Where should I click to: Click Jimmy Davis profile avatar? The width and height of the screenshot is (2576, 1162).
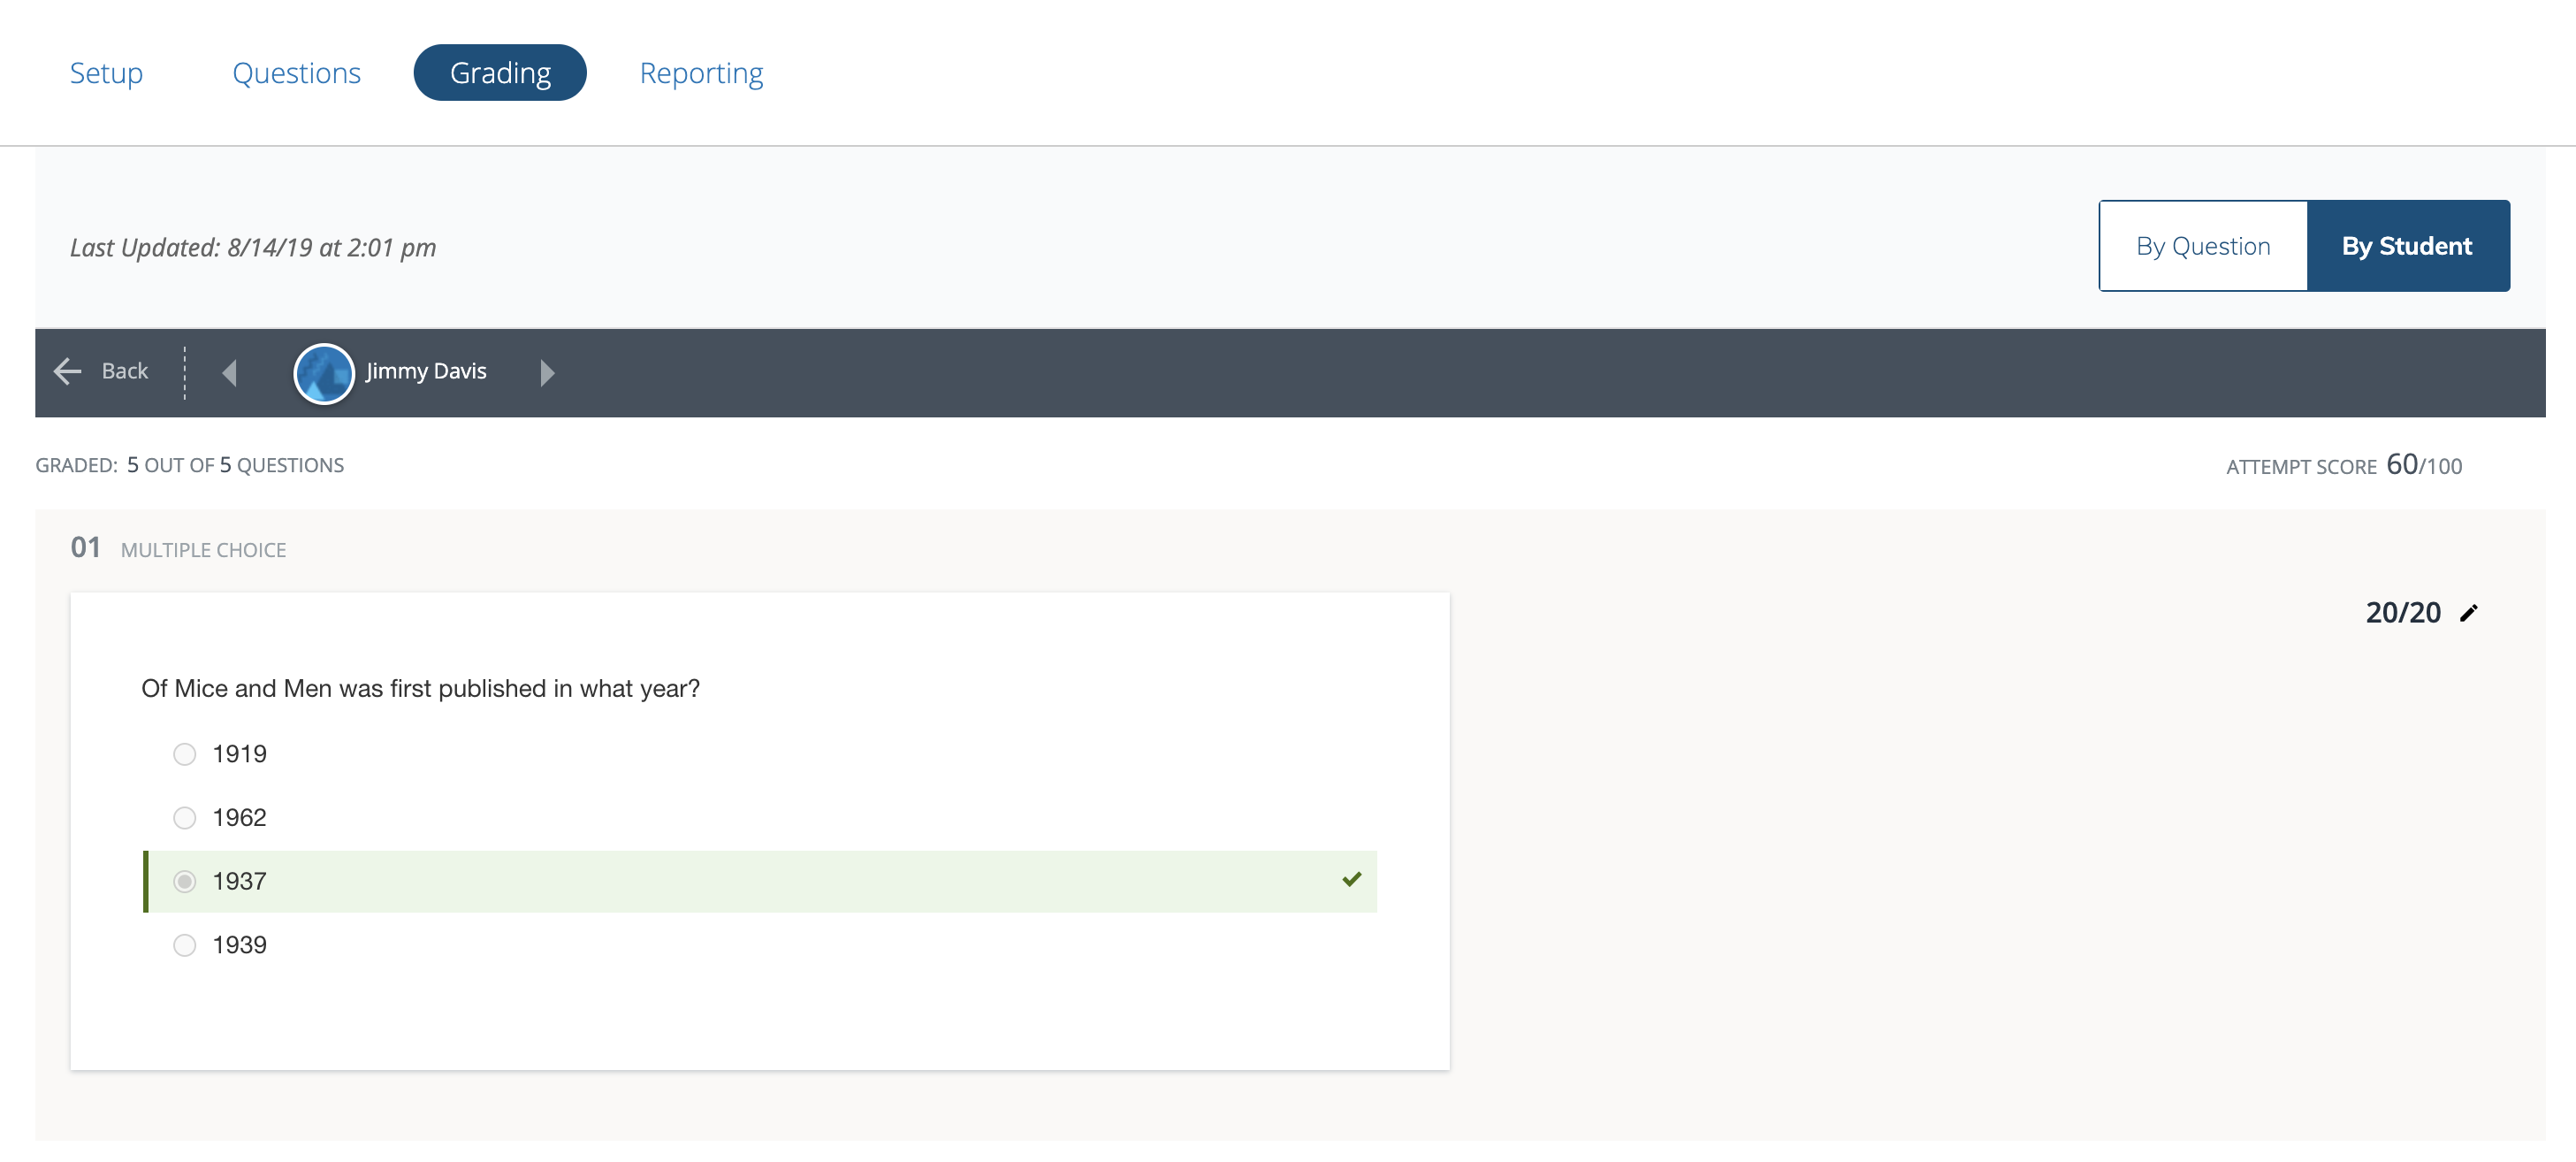click(323, 373)
